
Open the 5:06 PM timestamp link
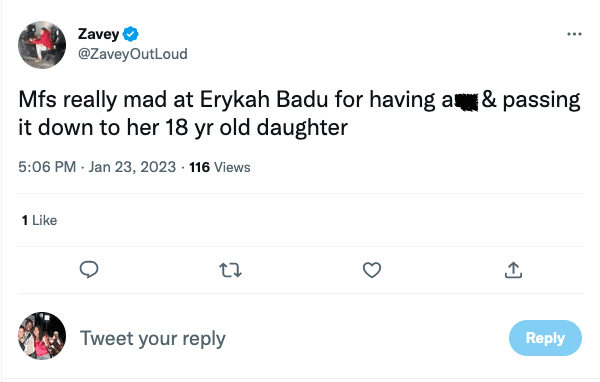(47, 167)
